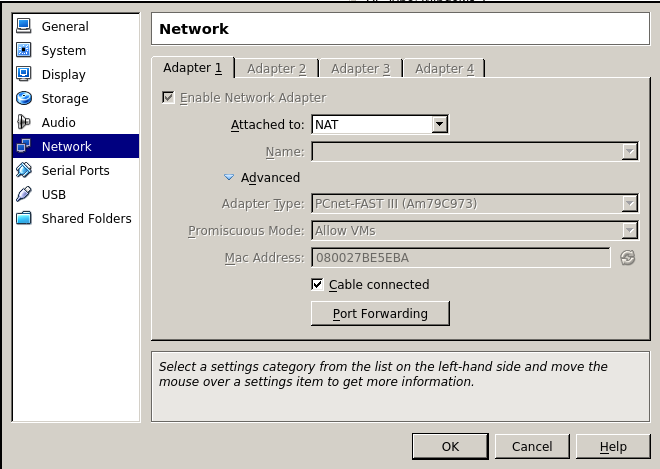Select the Shared Folders icon
Screen dimensions: 660x469
pyautogui.click(x=24, y=218)
